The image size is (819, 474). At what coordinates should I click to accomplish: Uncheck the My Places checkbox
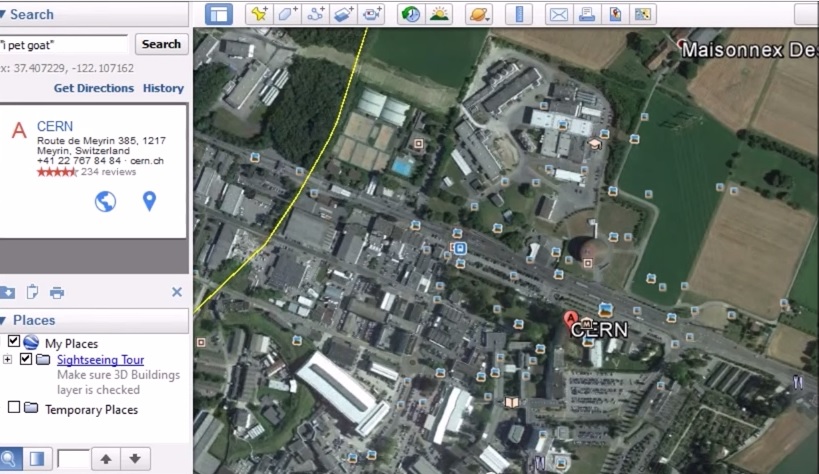[x=14, y=342]
